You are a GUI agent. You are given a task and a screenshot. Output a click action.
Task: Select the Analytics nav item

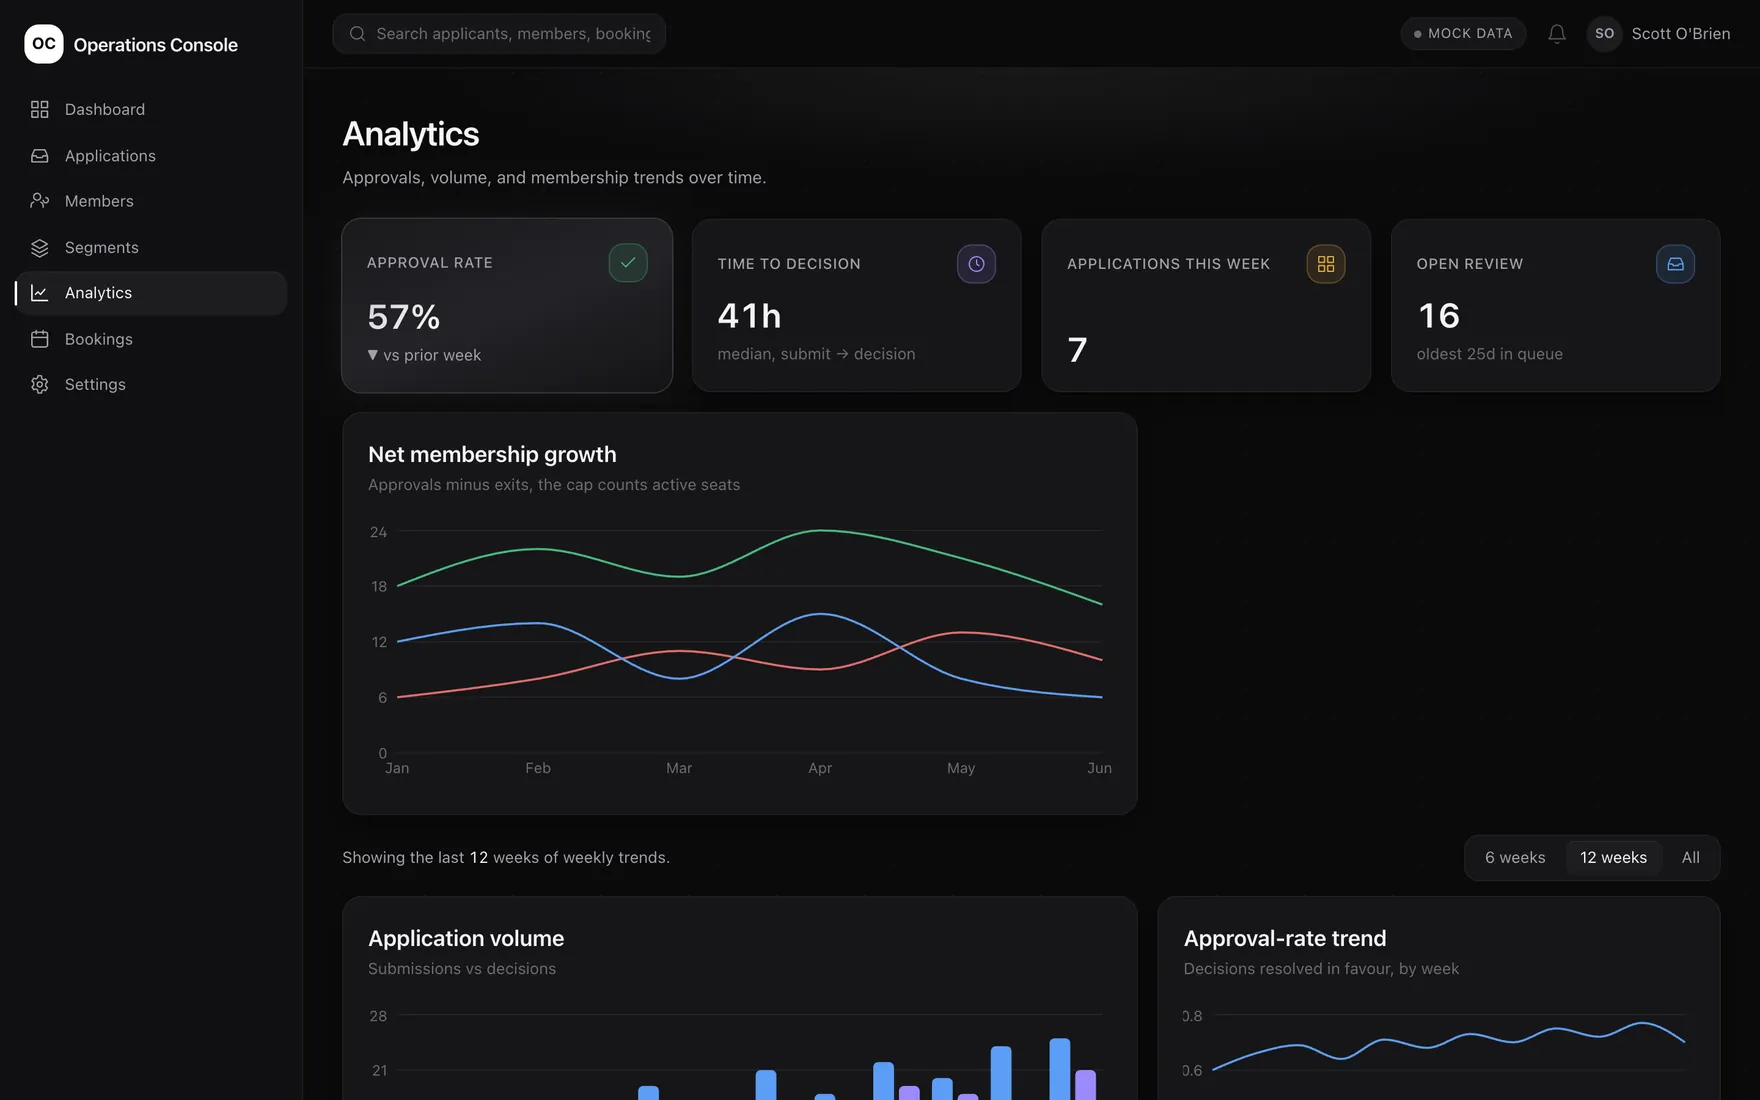pyautogui.click(x=151, y=293)
